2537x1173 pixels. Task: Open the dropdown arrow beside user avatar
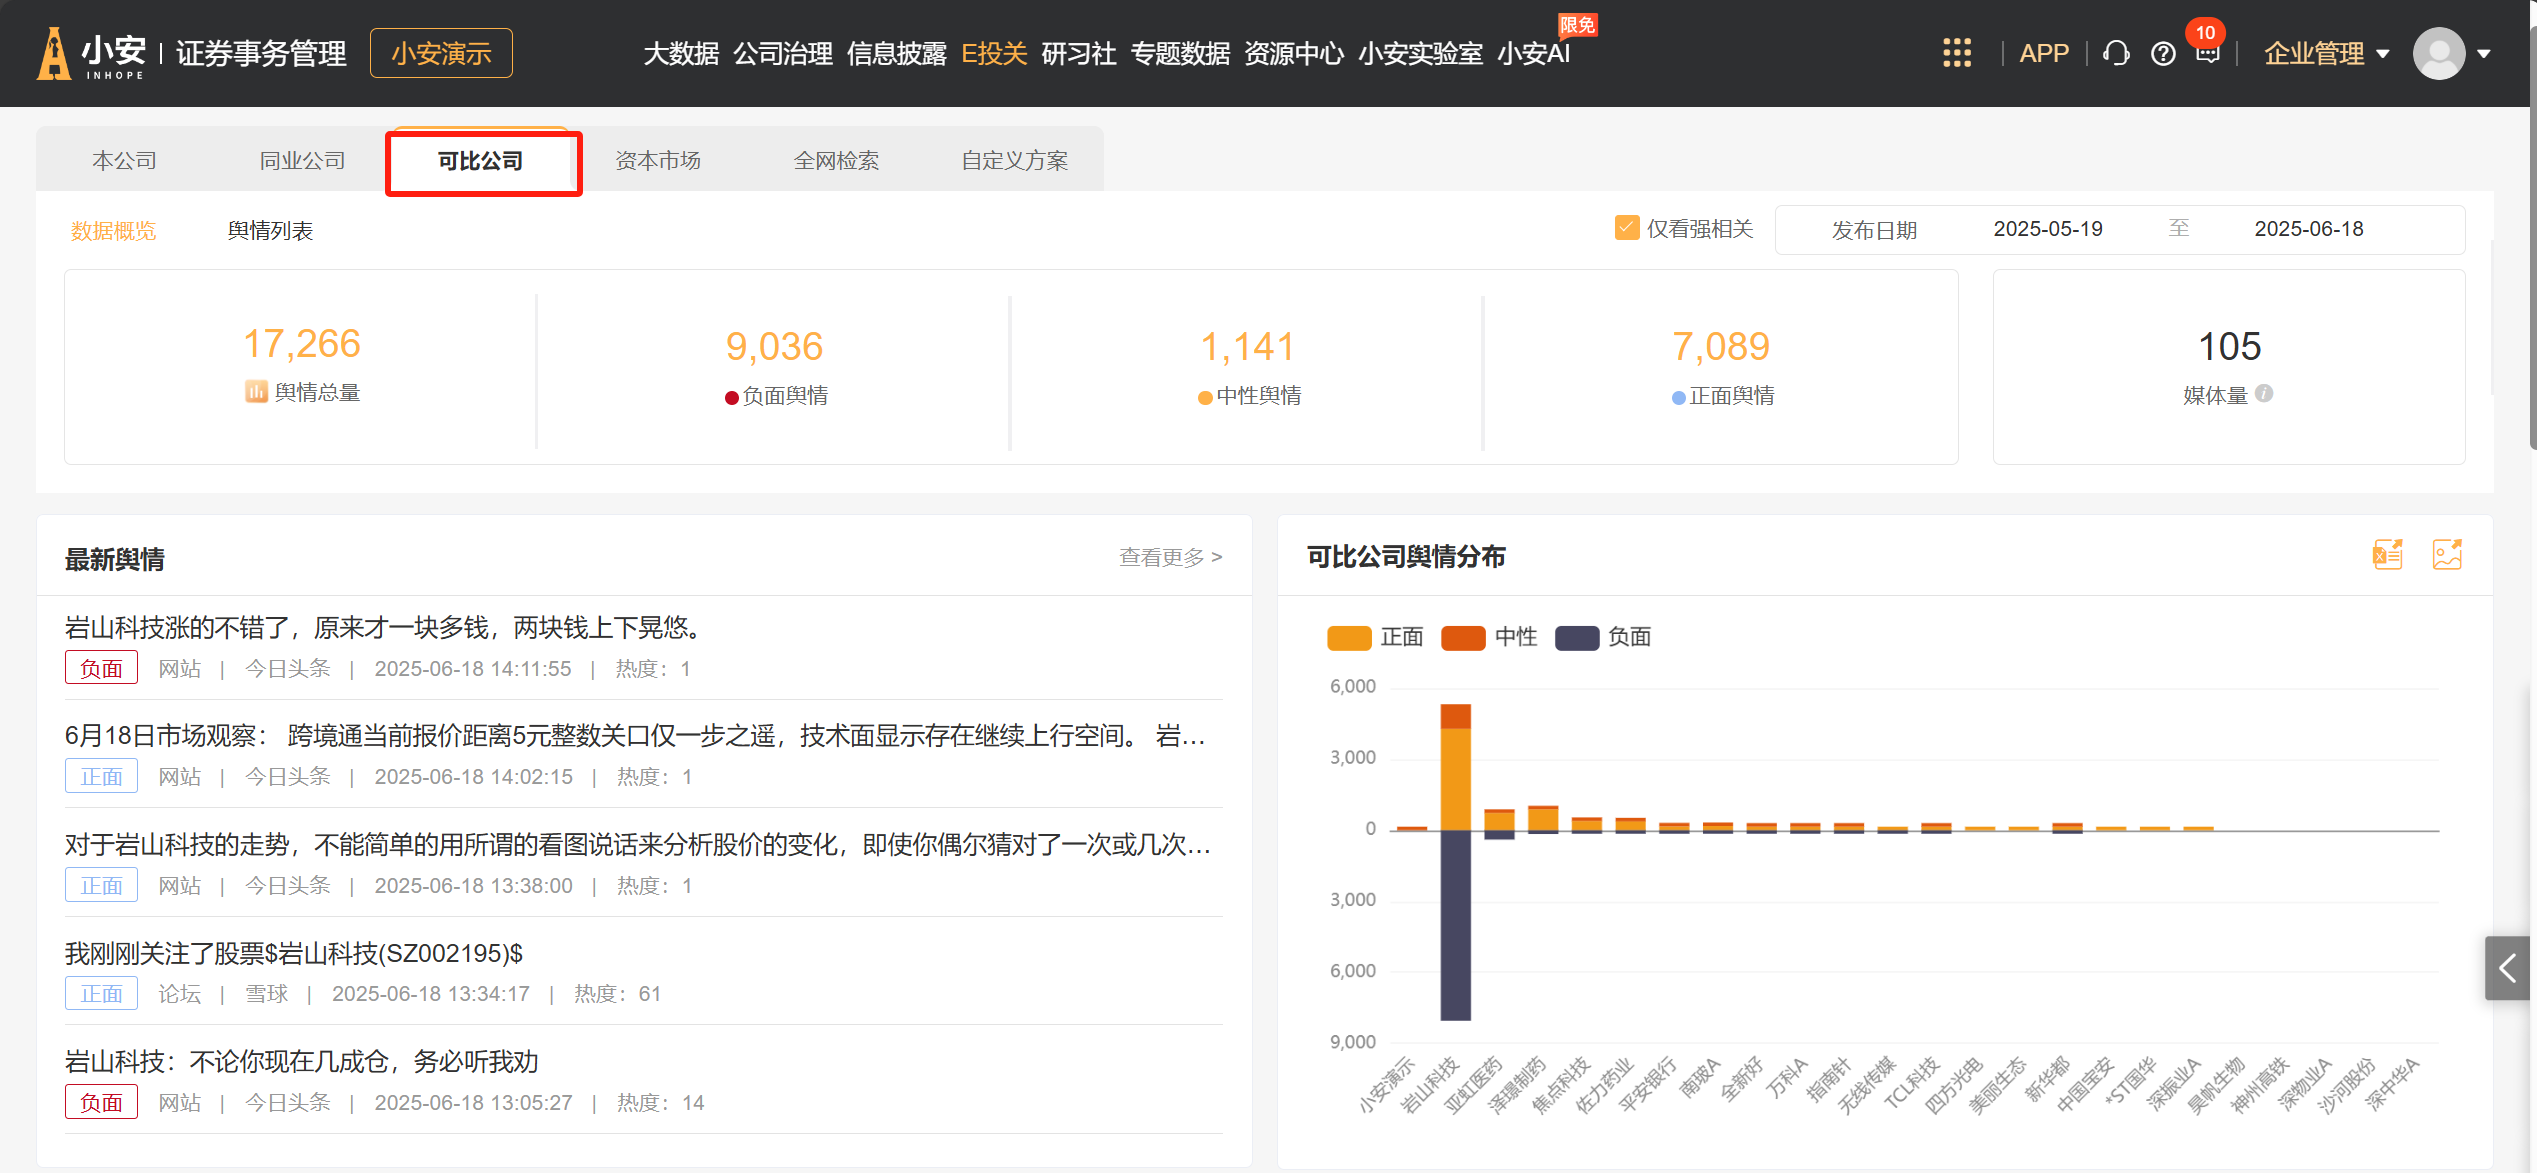click(x=2484, y=54)
